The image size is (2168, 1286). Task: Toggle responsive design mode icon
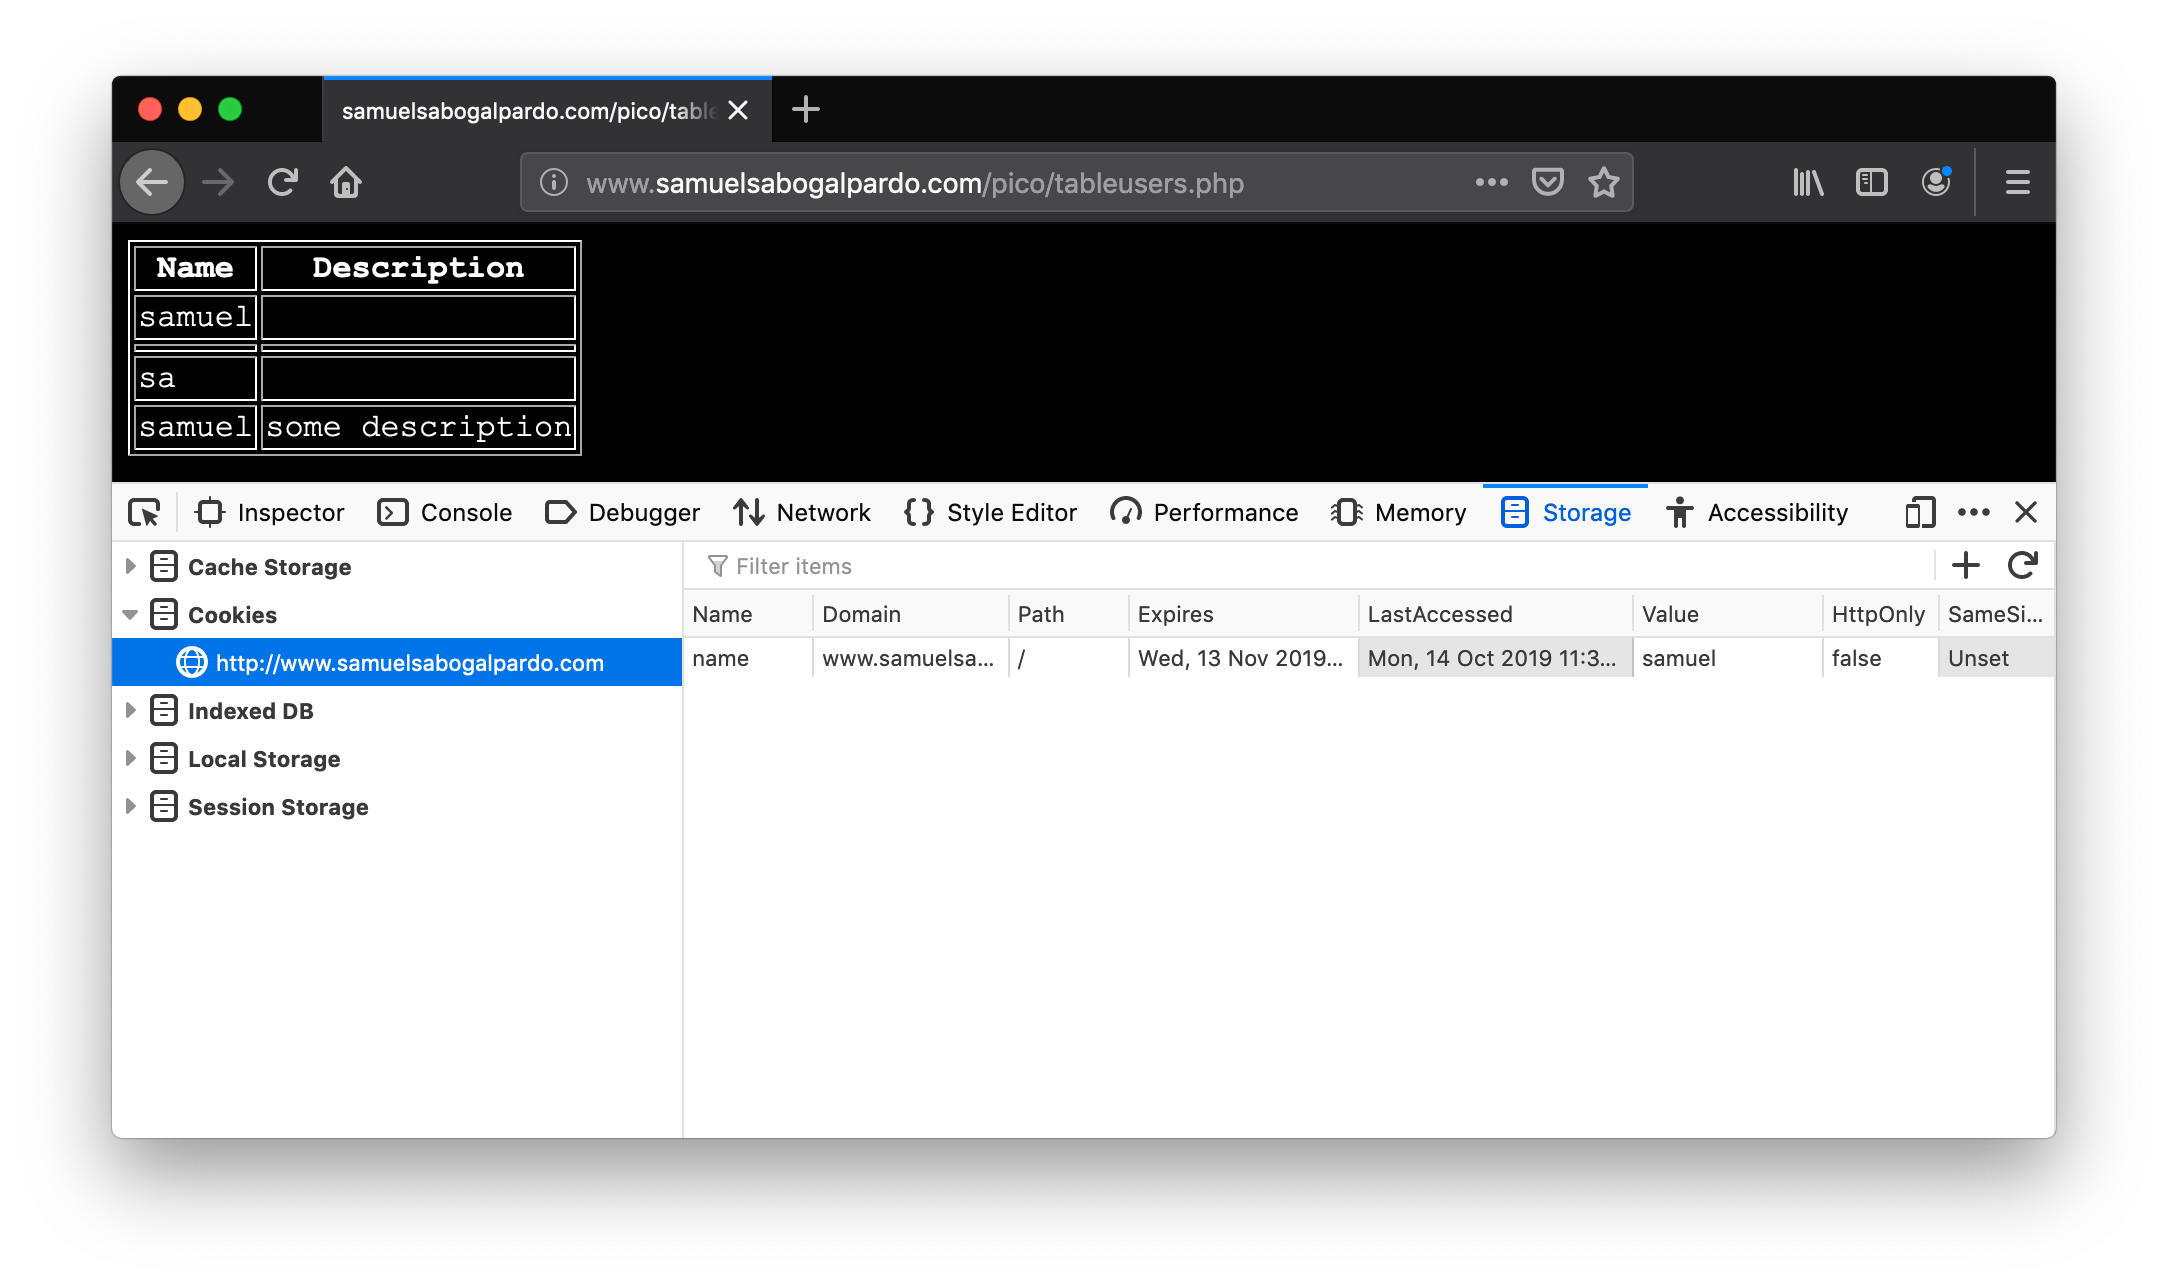pyautogui.click(x=1919, y=513)
